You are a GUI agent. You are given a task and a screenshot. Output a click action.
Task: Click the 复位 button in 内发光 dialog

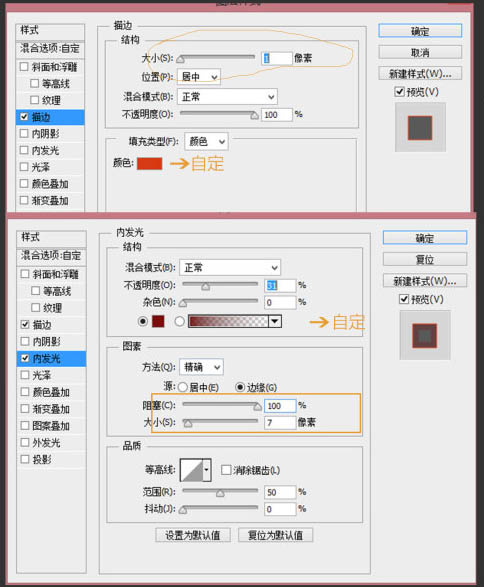(425, 259)
